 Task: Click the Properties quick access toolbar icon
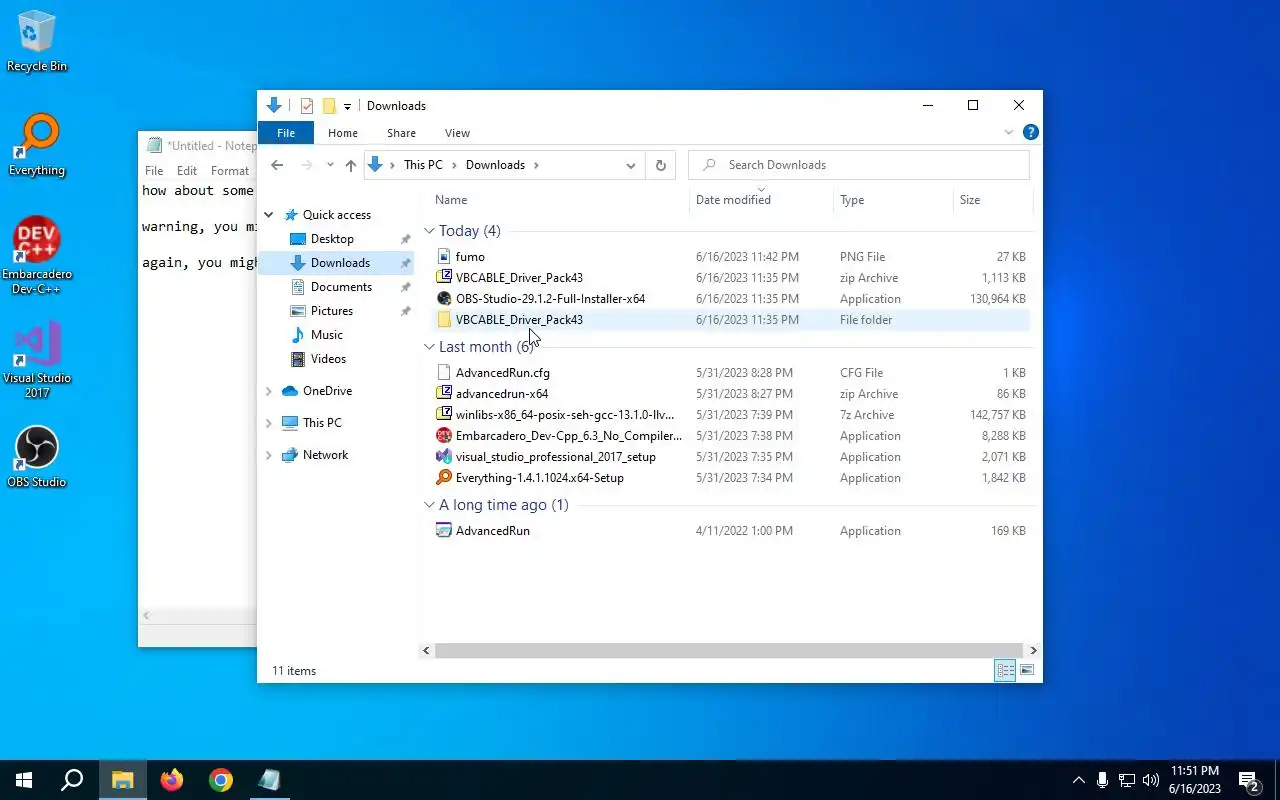click(x=307, y=106)
